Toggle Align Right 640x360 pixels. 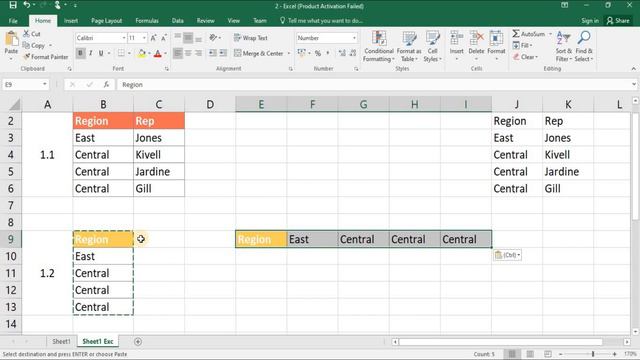198,53
